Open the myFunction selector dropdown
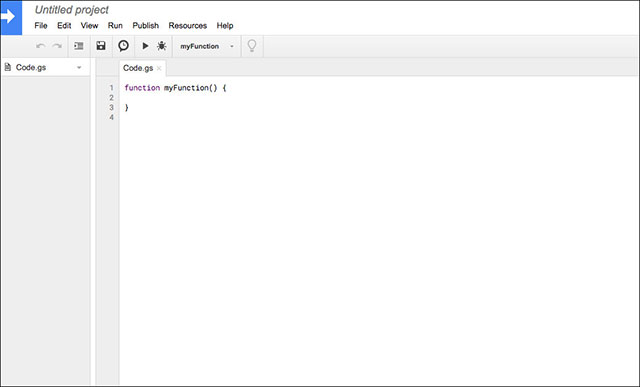Screen dimensions: 640x387 point(207,46)
